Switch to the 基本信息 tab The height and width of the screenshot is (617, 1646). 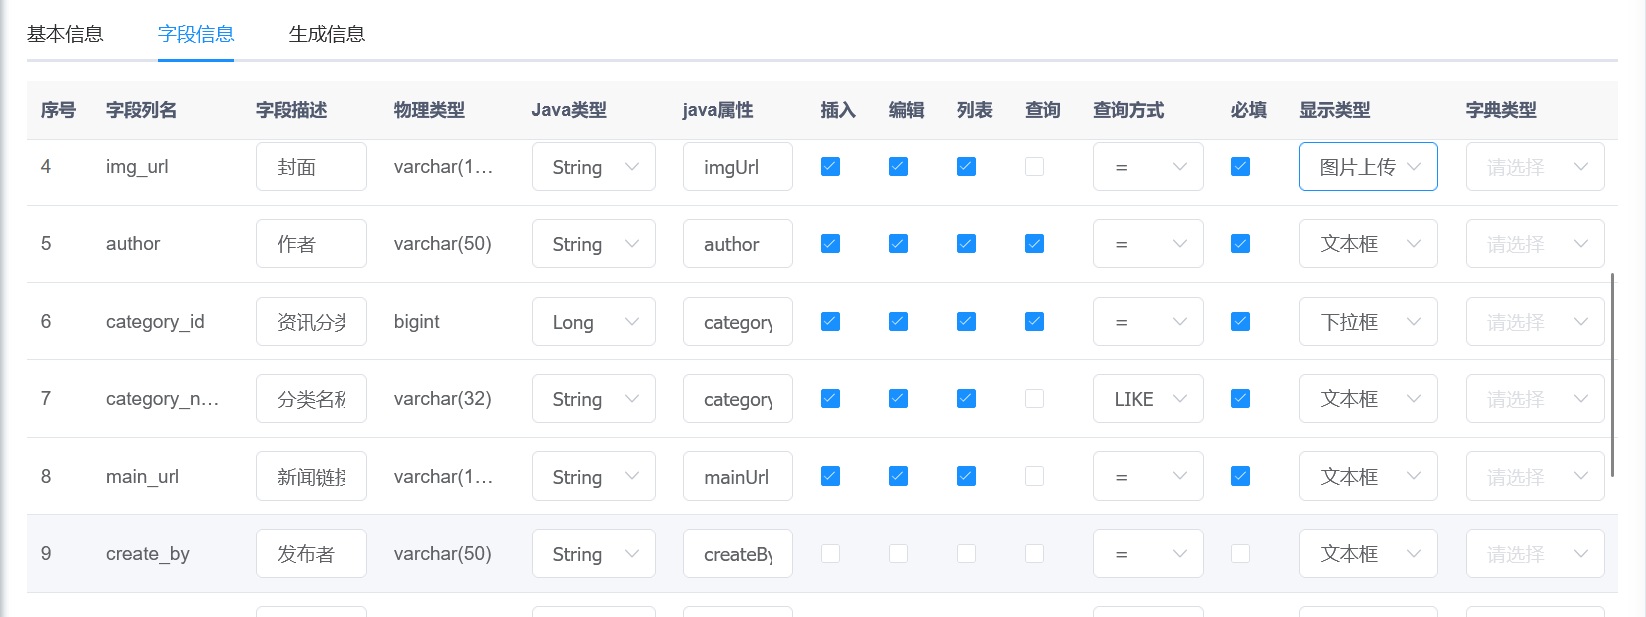65,34
